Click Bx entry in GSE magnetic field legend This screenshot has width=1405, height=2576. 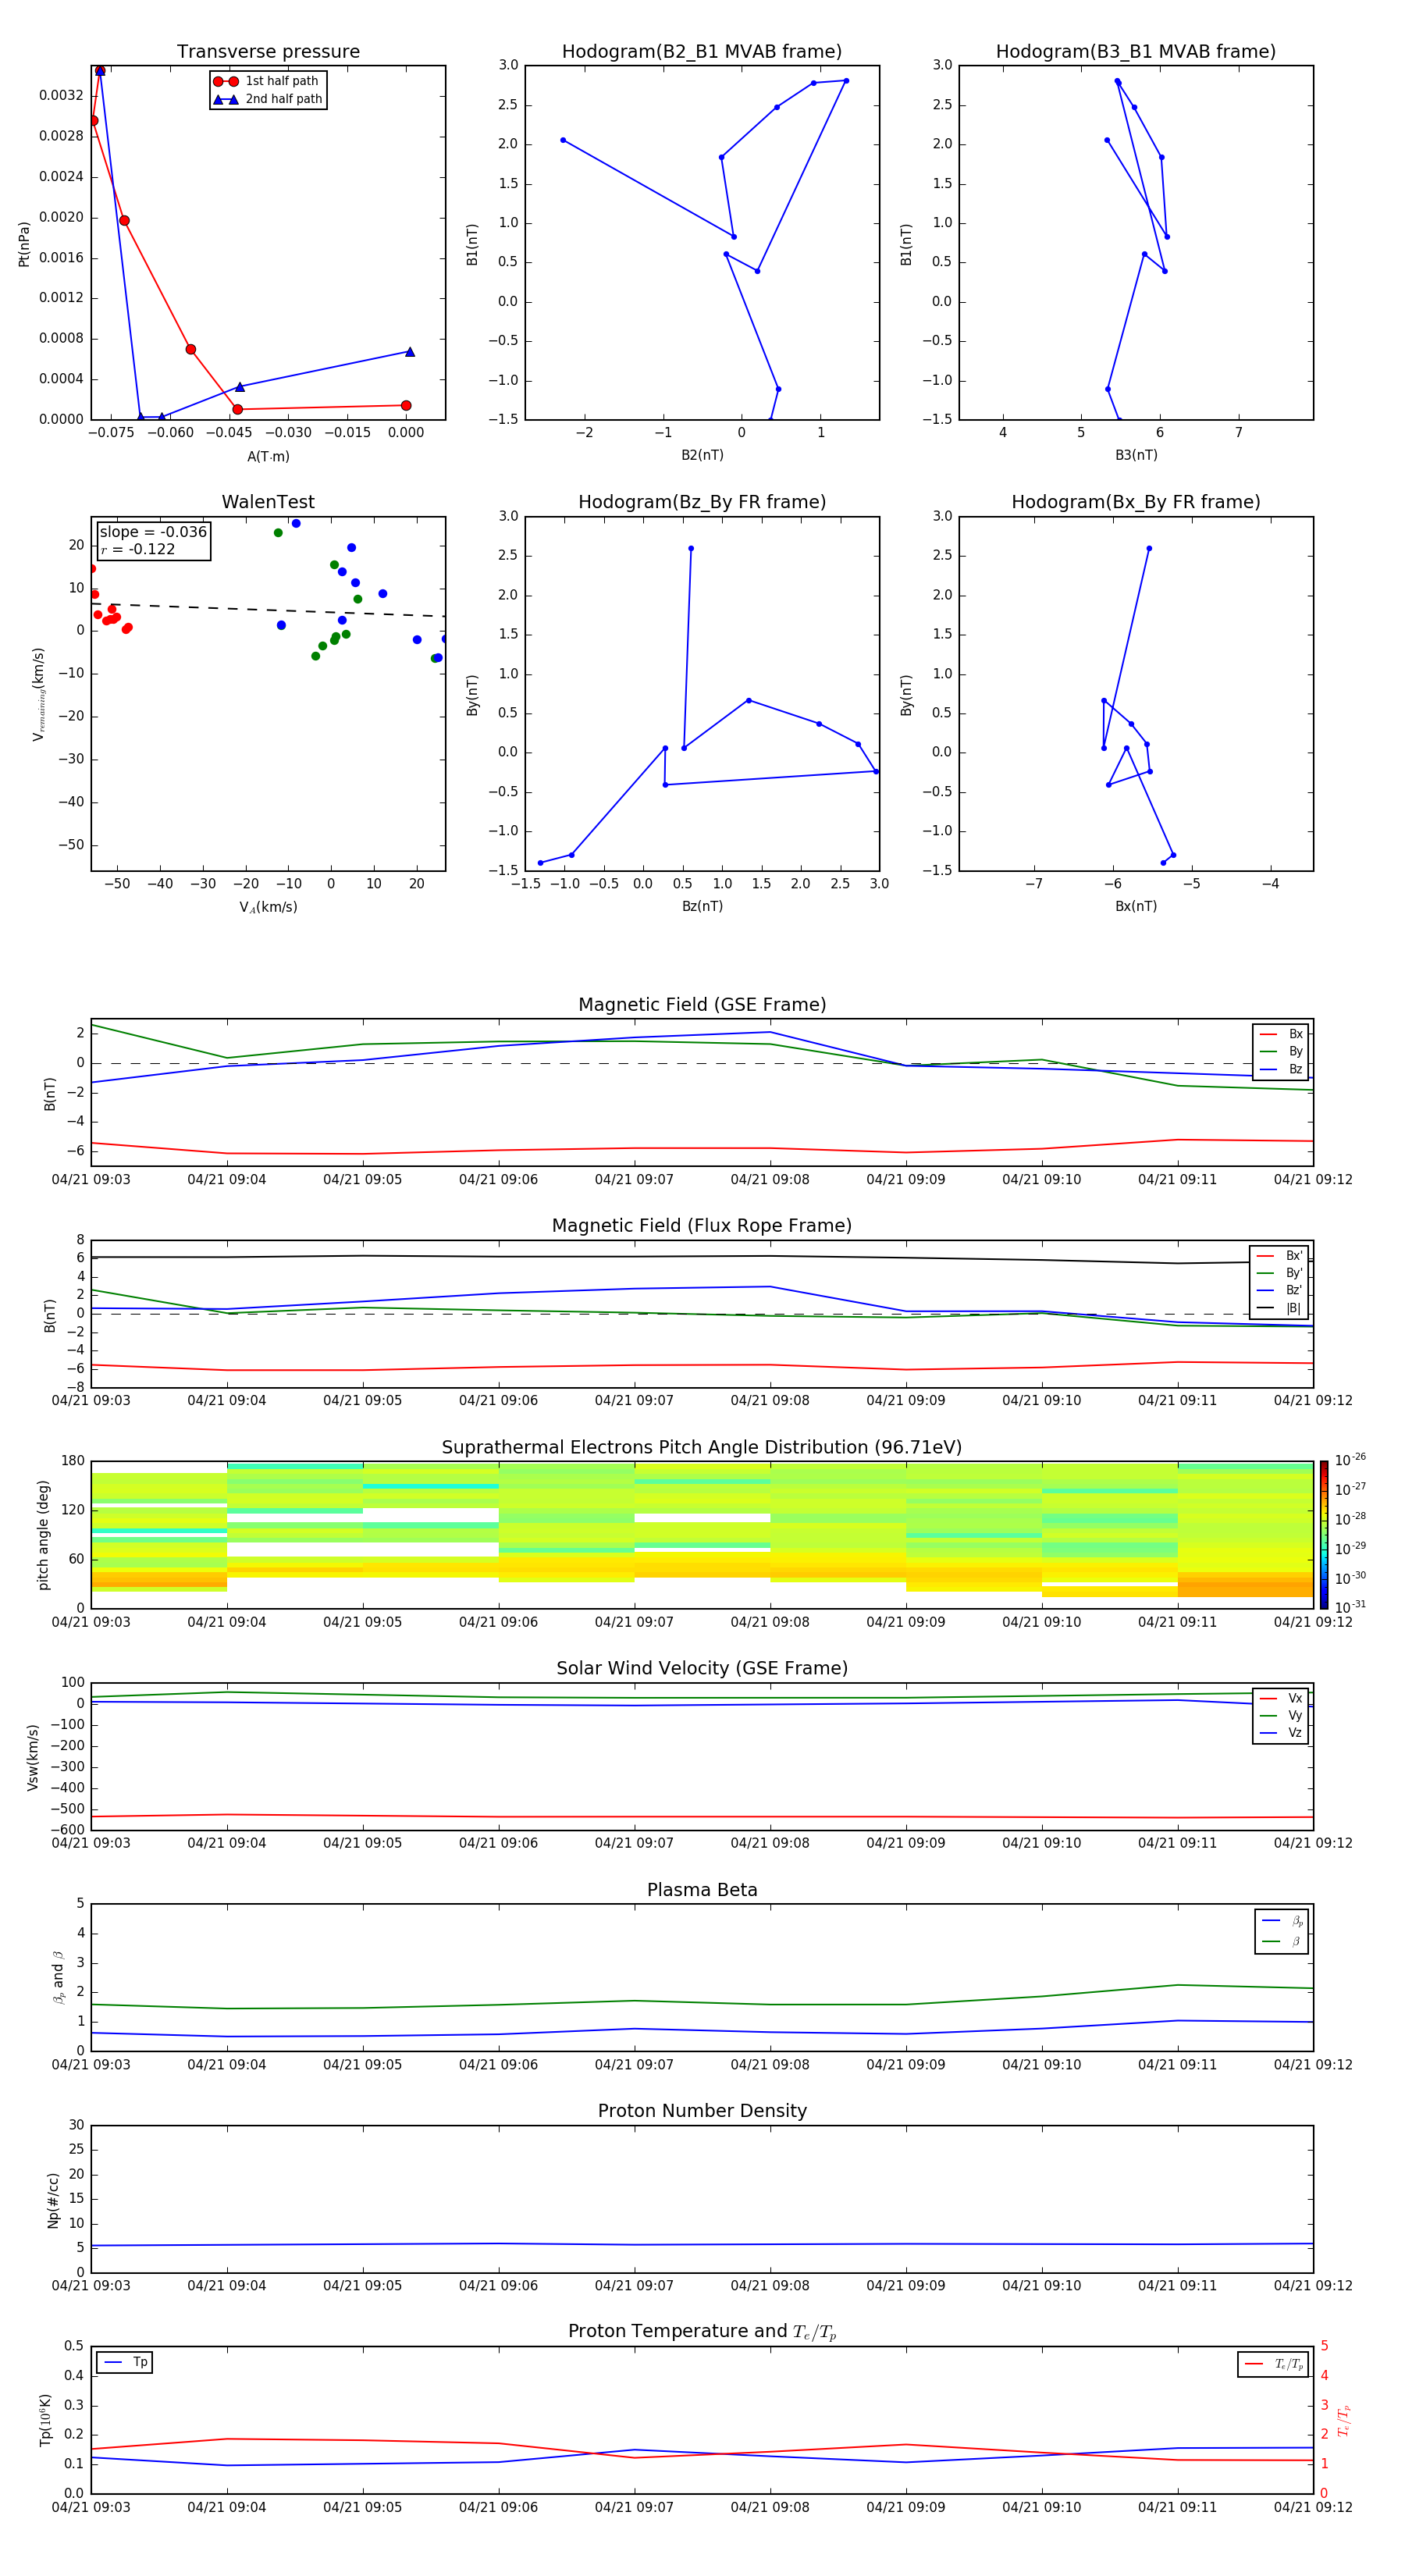[1281, 1034]
